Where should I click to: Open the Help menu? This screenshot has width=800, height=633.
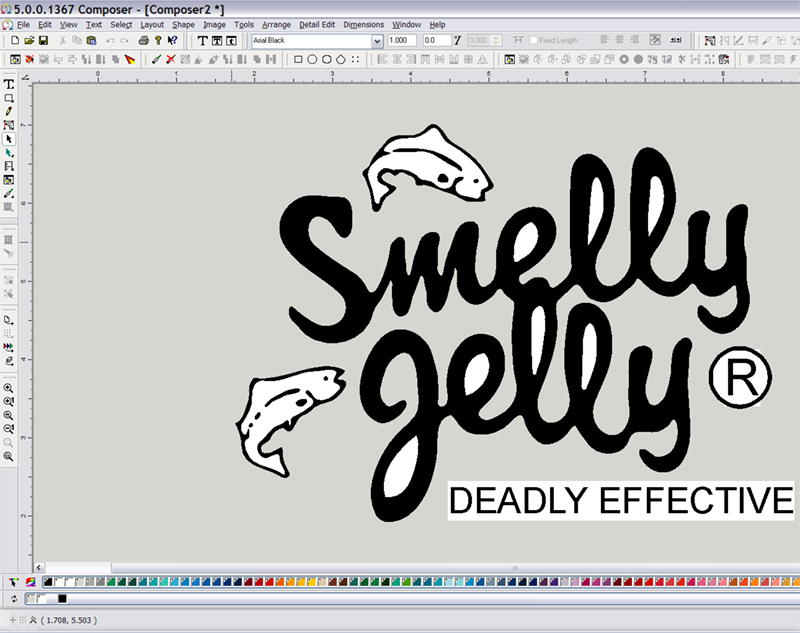[437, 24]
